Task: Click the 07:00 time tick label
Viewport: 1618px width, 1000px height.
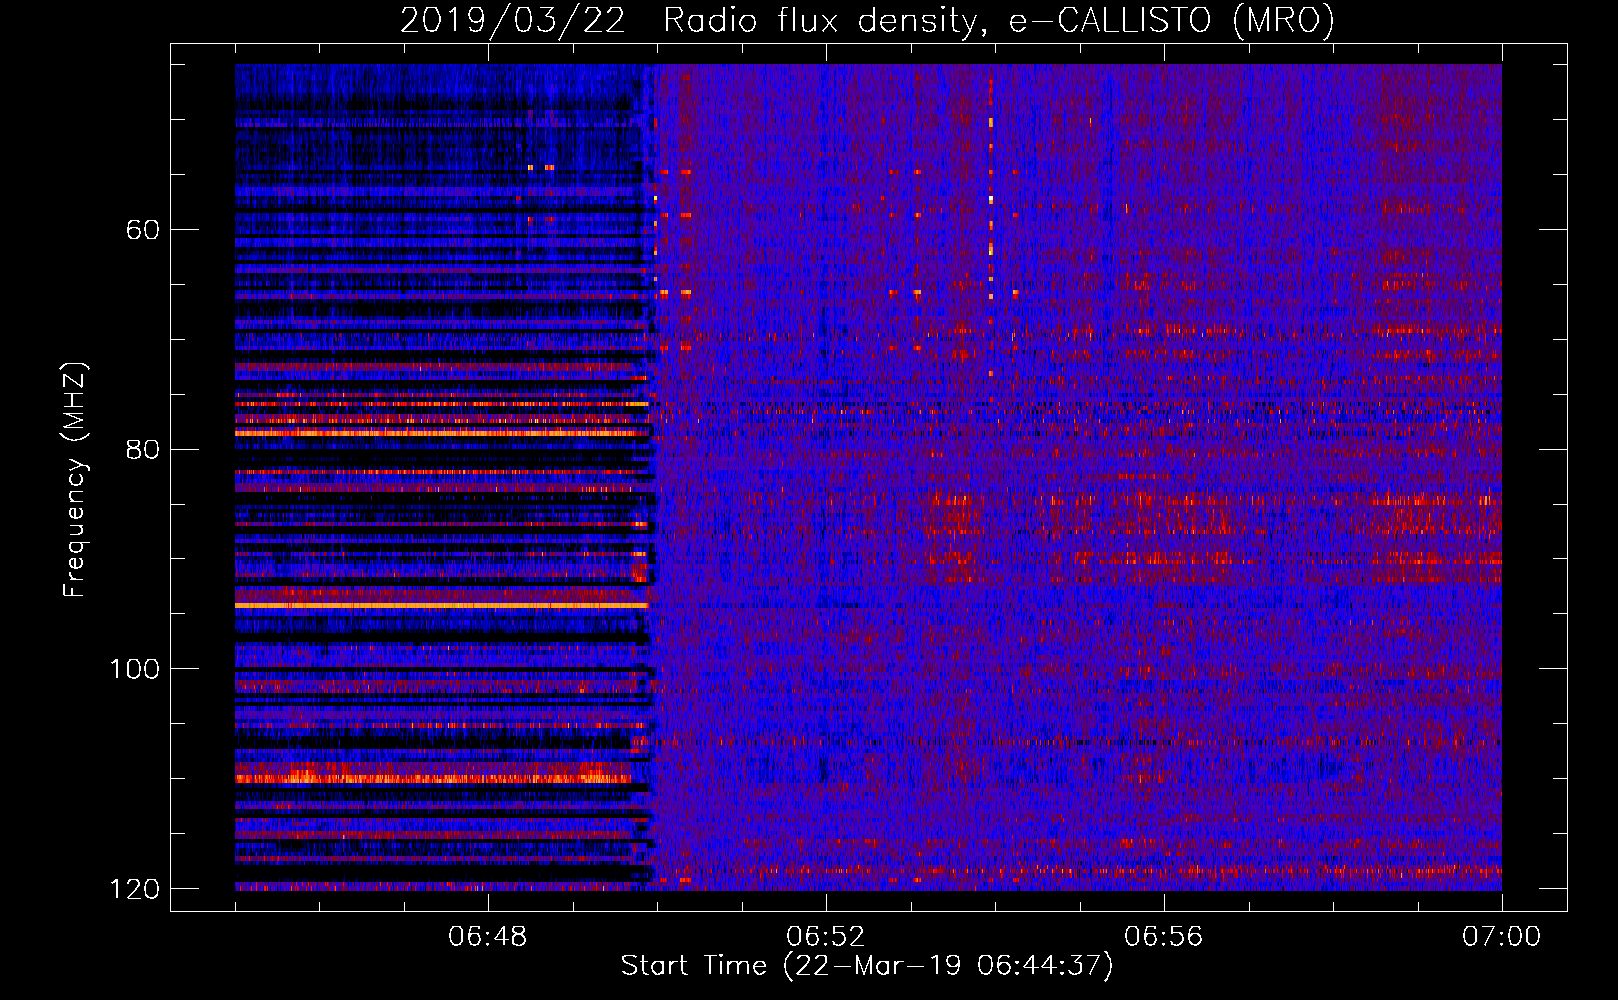Action: coord(1502,937)
